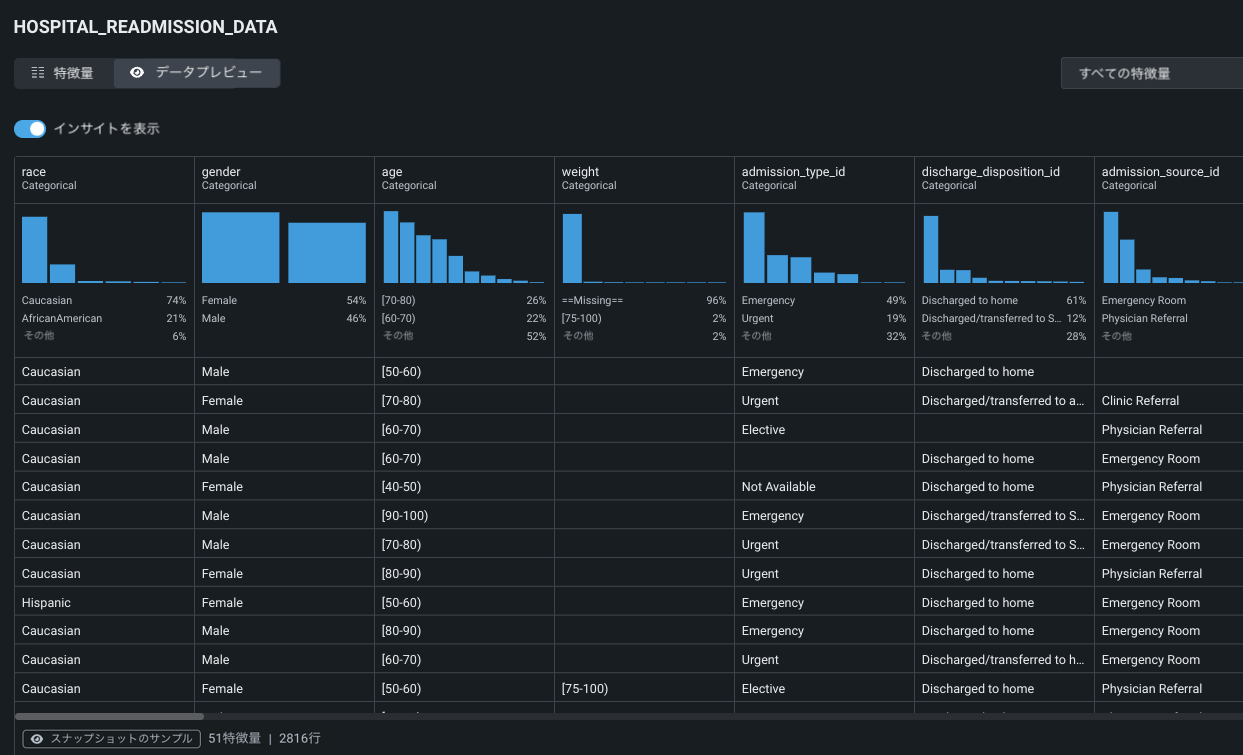Click the Male bar in gender histogram
Image resolution: width=1243 pixels, height=755 pixels.
(x=327, y=253)
